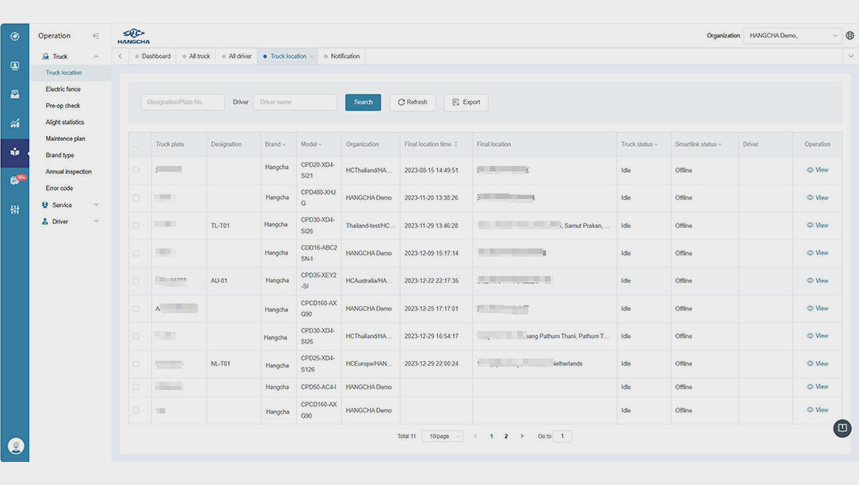Expand the Driver menu group
Viewport: 859px width, 485px height.
tap(96, 221)
